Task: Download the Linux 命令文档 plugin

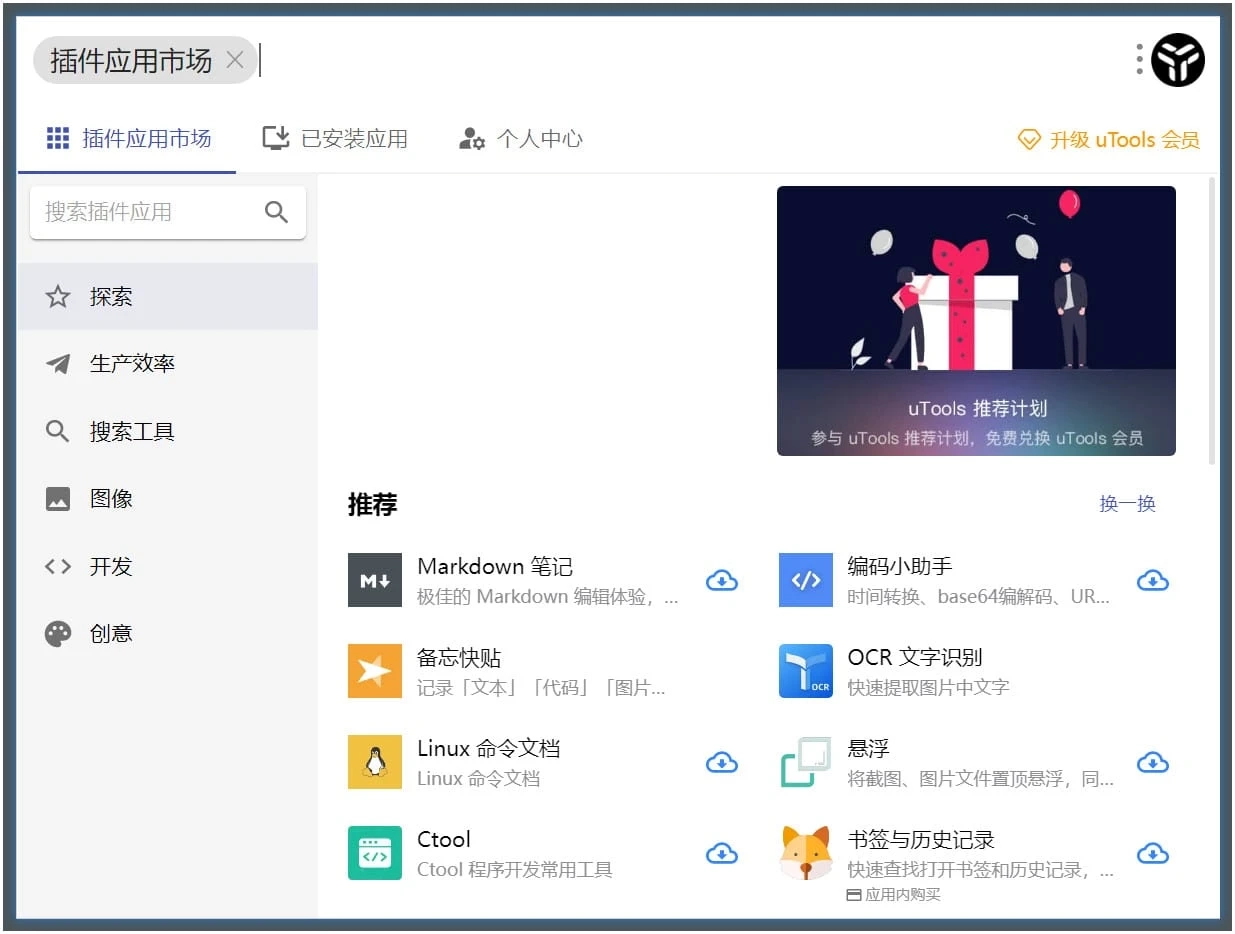Action: (721, 763)
